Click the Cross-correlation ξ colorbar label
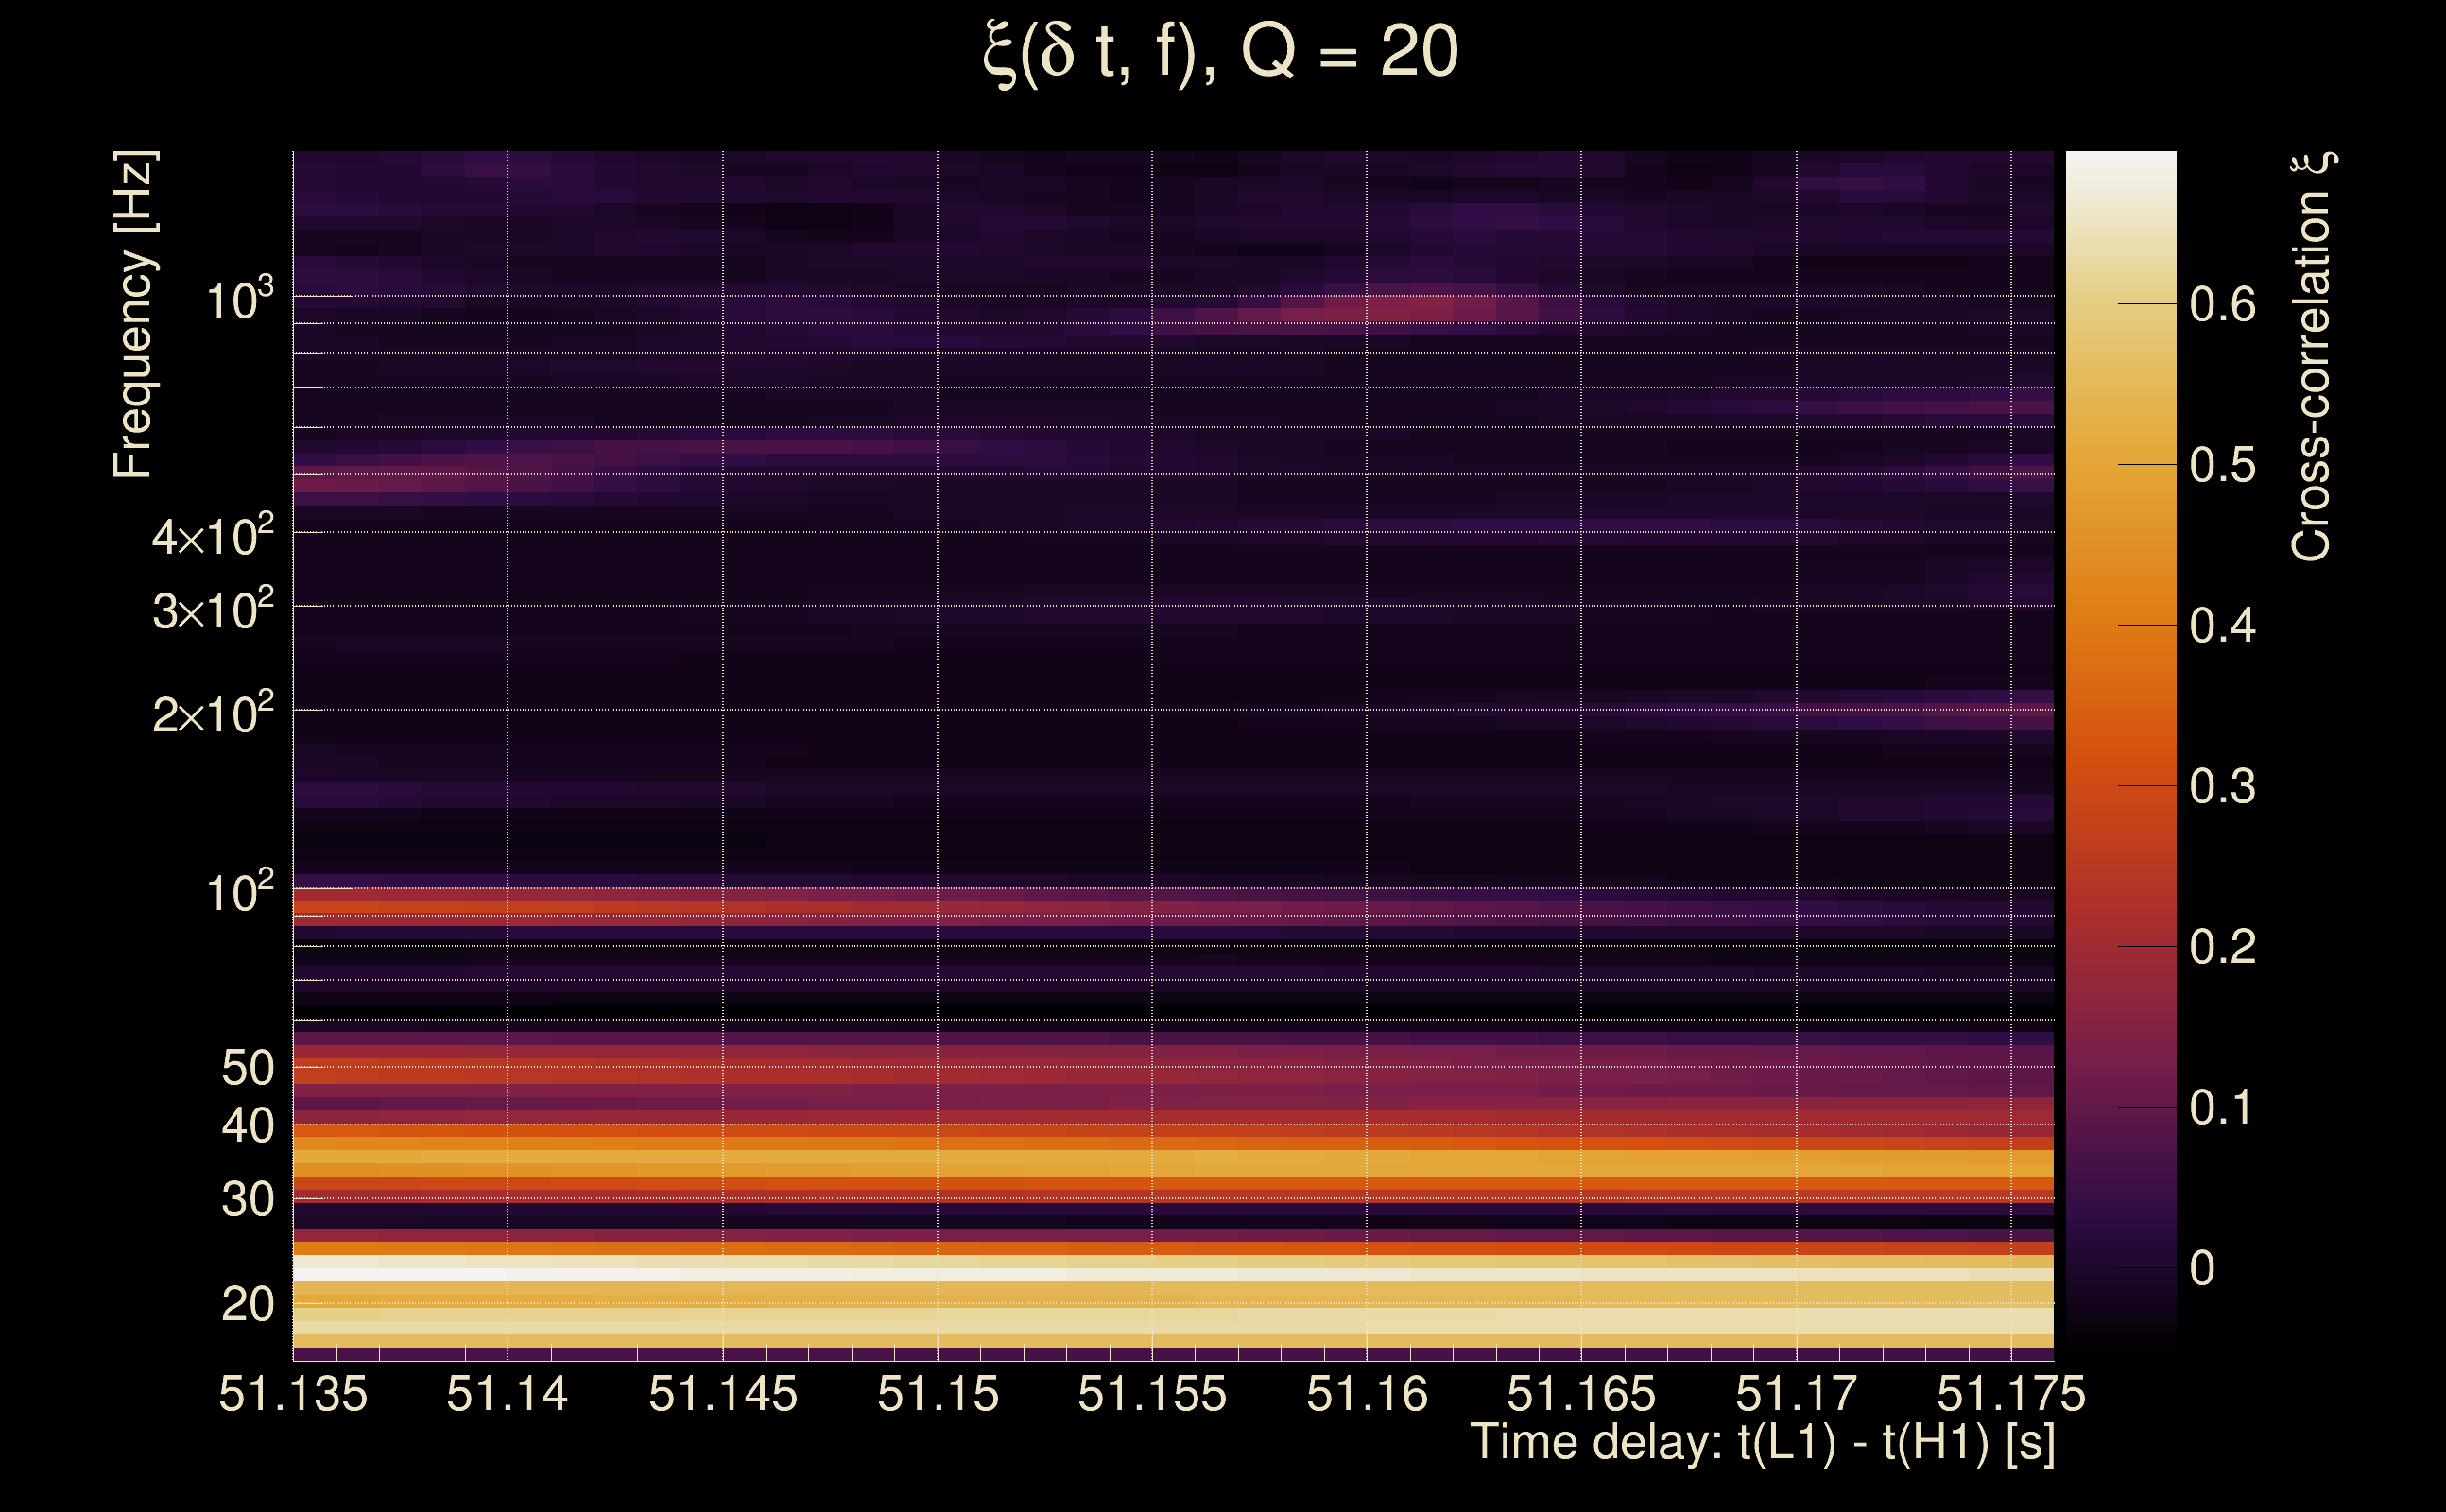The width and height of the screenshot is (2446, 1512). pyautogui.click(x=2311, y=357)
